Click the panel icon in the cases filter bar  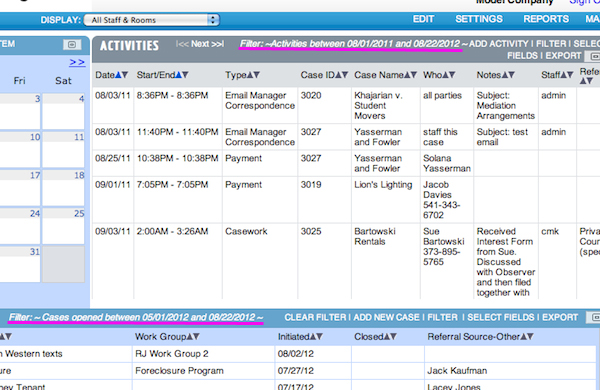[x=595, y=317]
